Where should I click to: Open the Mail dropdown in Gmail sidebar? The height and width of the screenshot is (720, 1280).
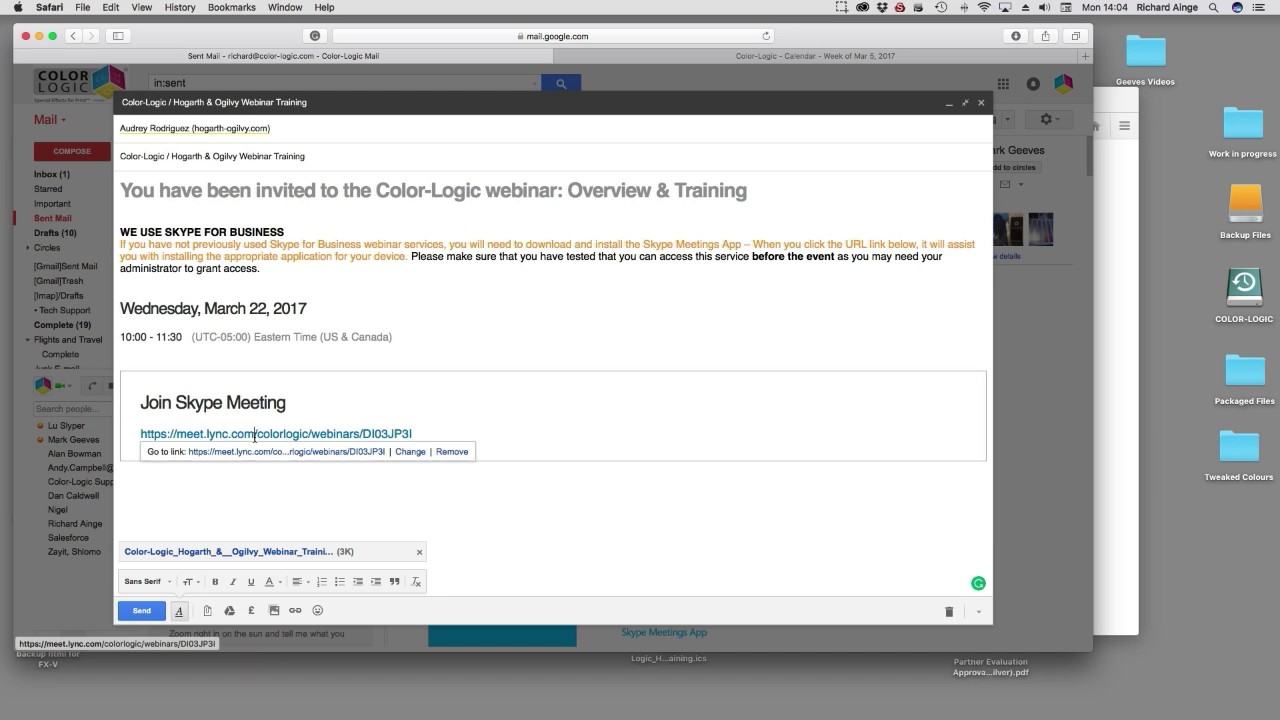coord(50,120)
